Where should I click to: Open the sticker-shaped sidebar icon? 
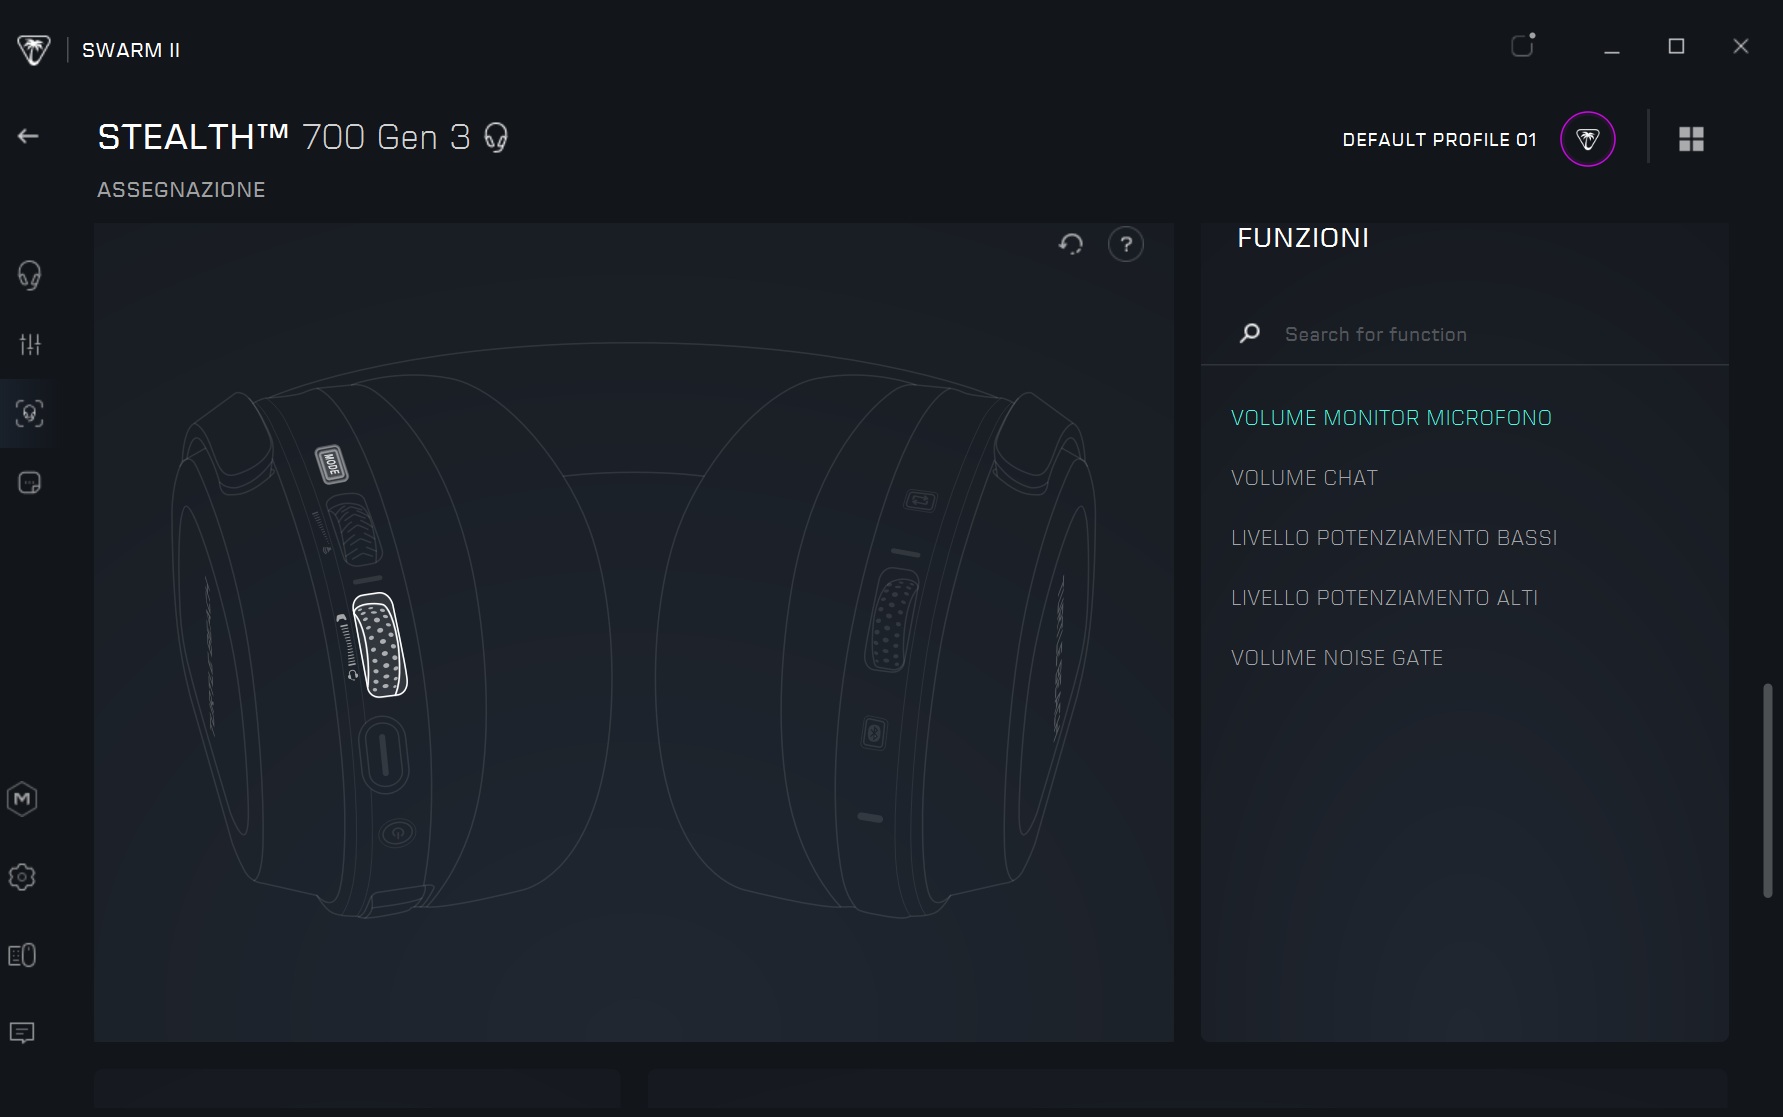coord(29,483)
